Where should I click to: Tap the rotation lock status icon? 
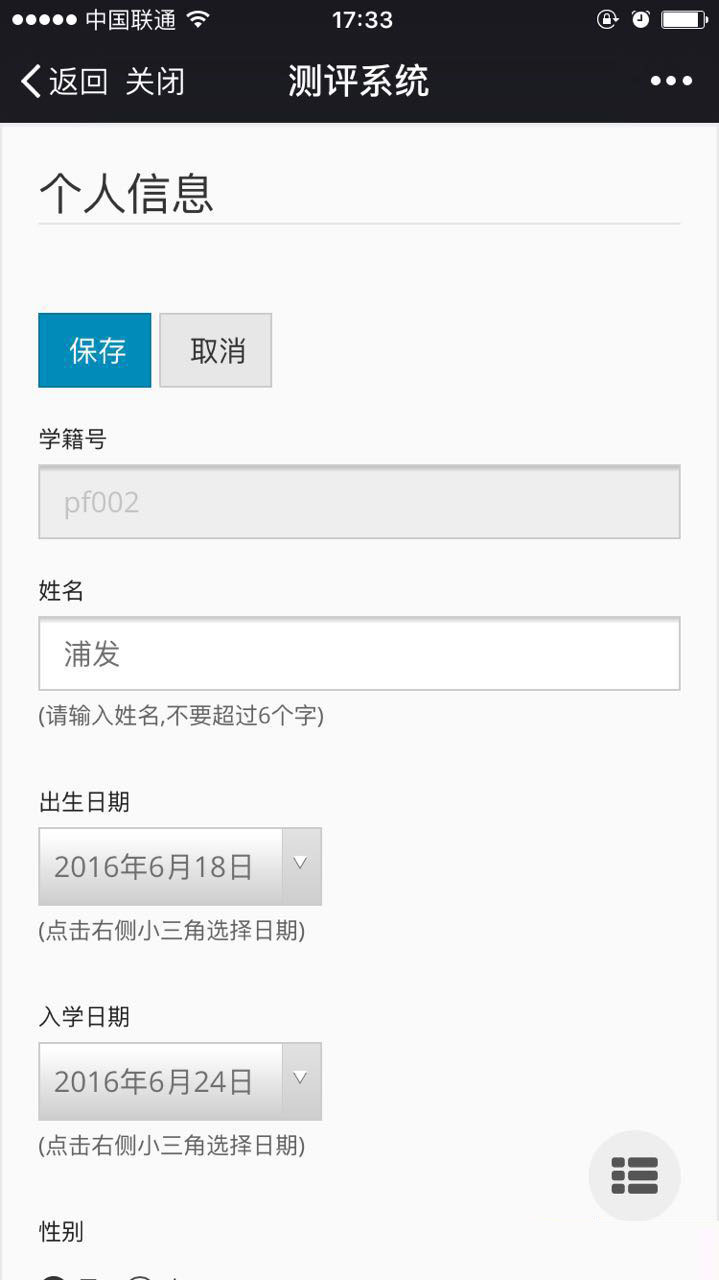coord(607,19)
